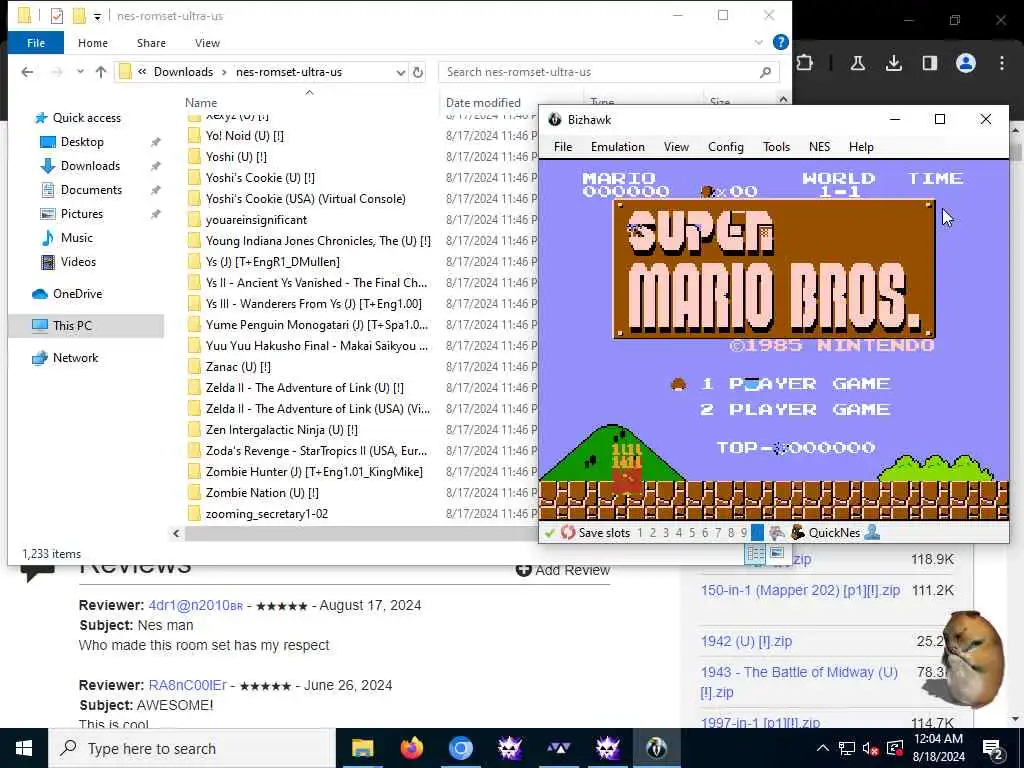Open Quick Access Toolbar customize dropdown
Viewport: 1024px width, 768px height.
tap(97, 16)
